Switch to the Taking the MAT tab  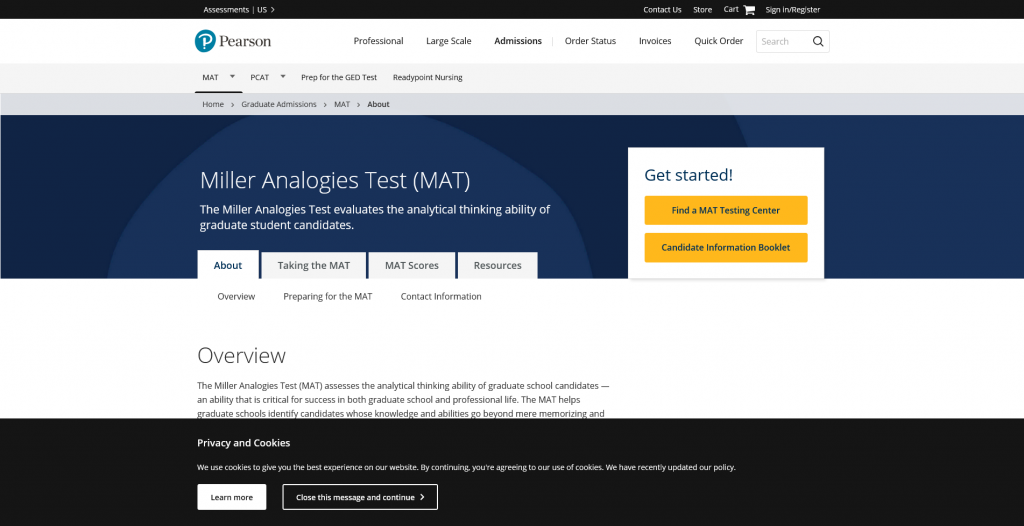coord(314,265)
